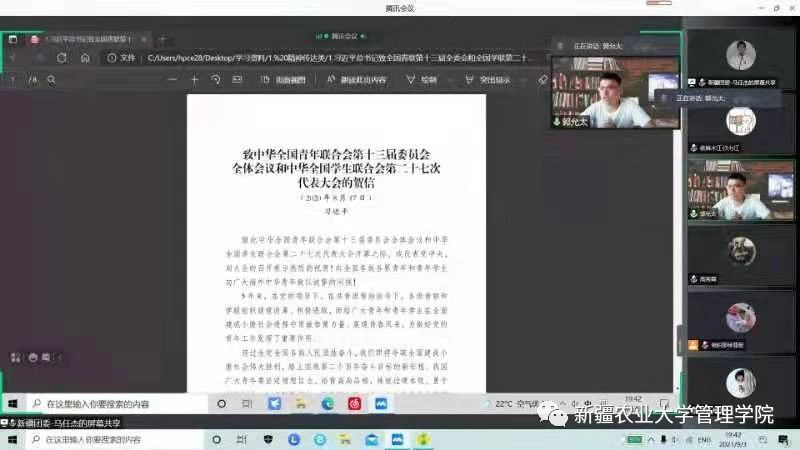Open Task View on the inner taskbar

click(247, 404)
